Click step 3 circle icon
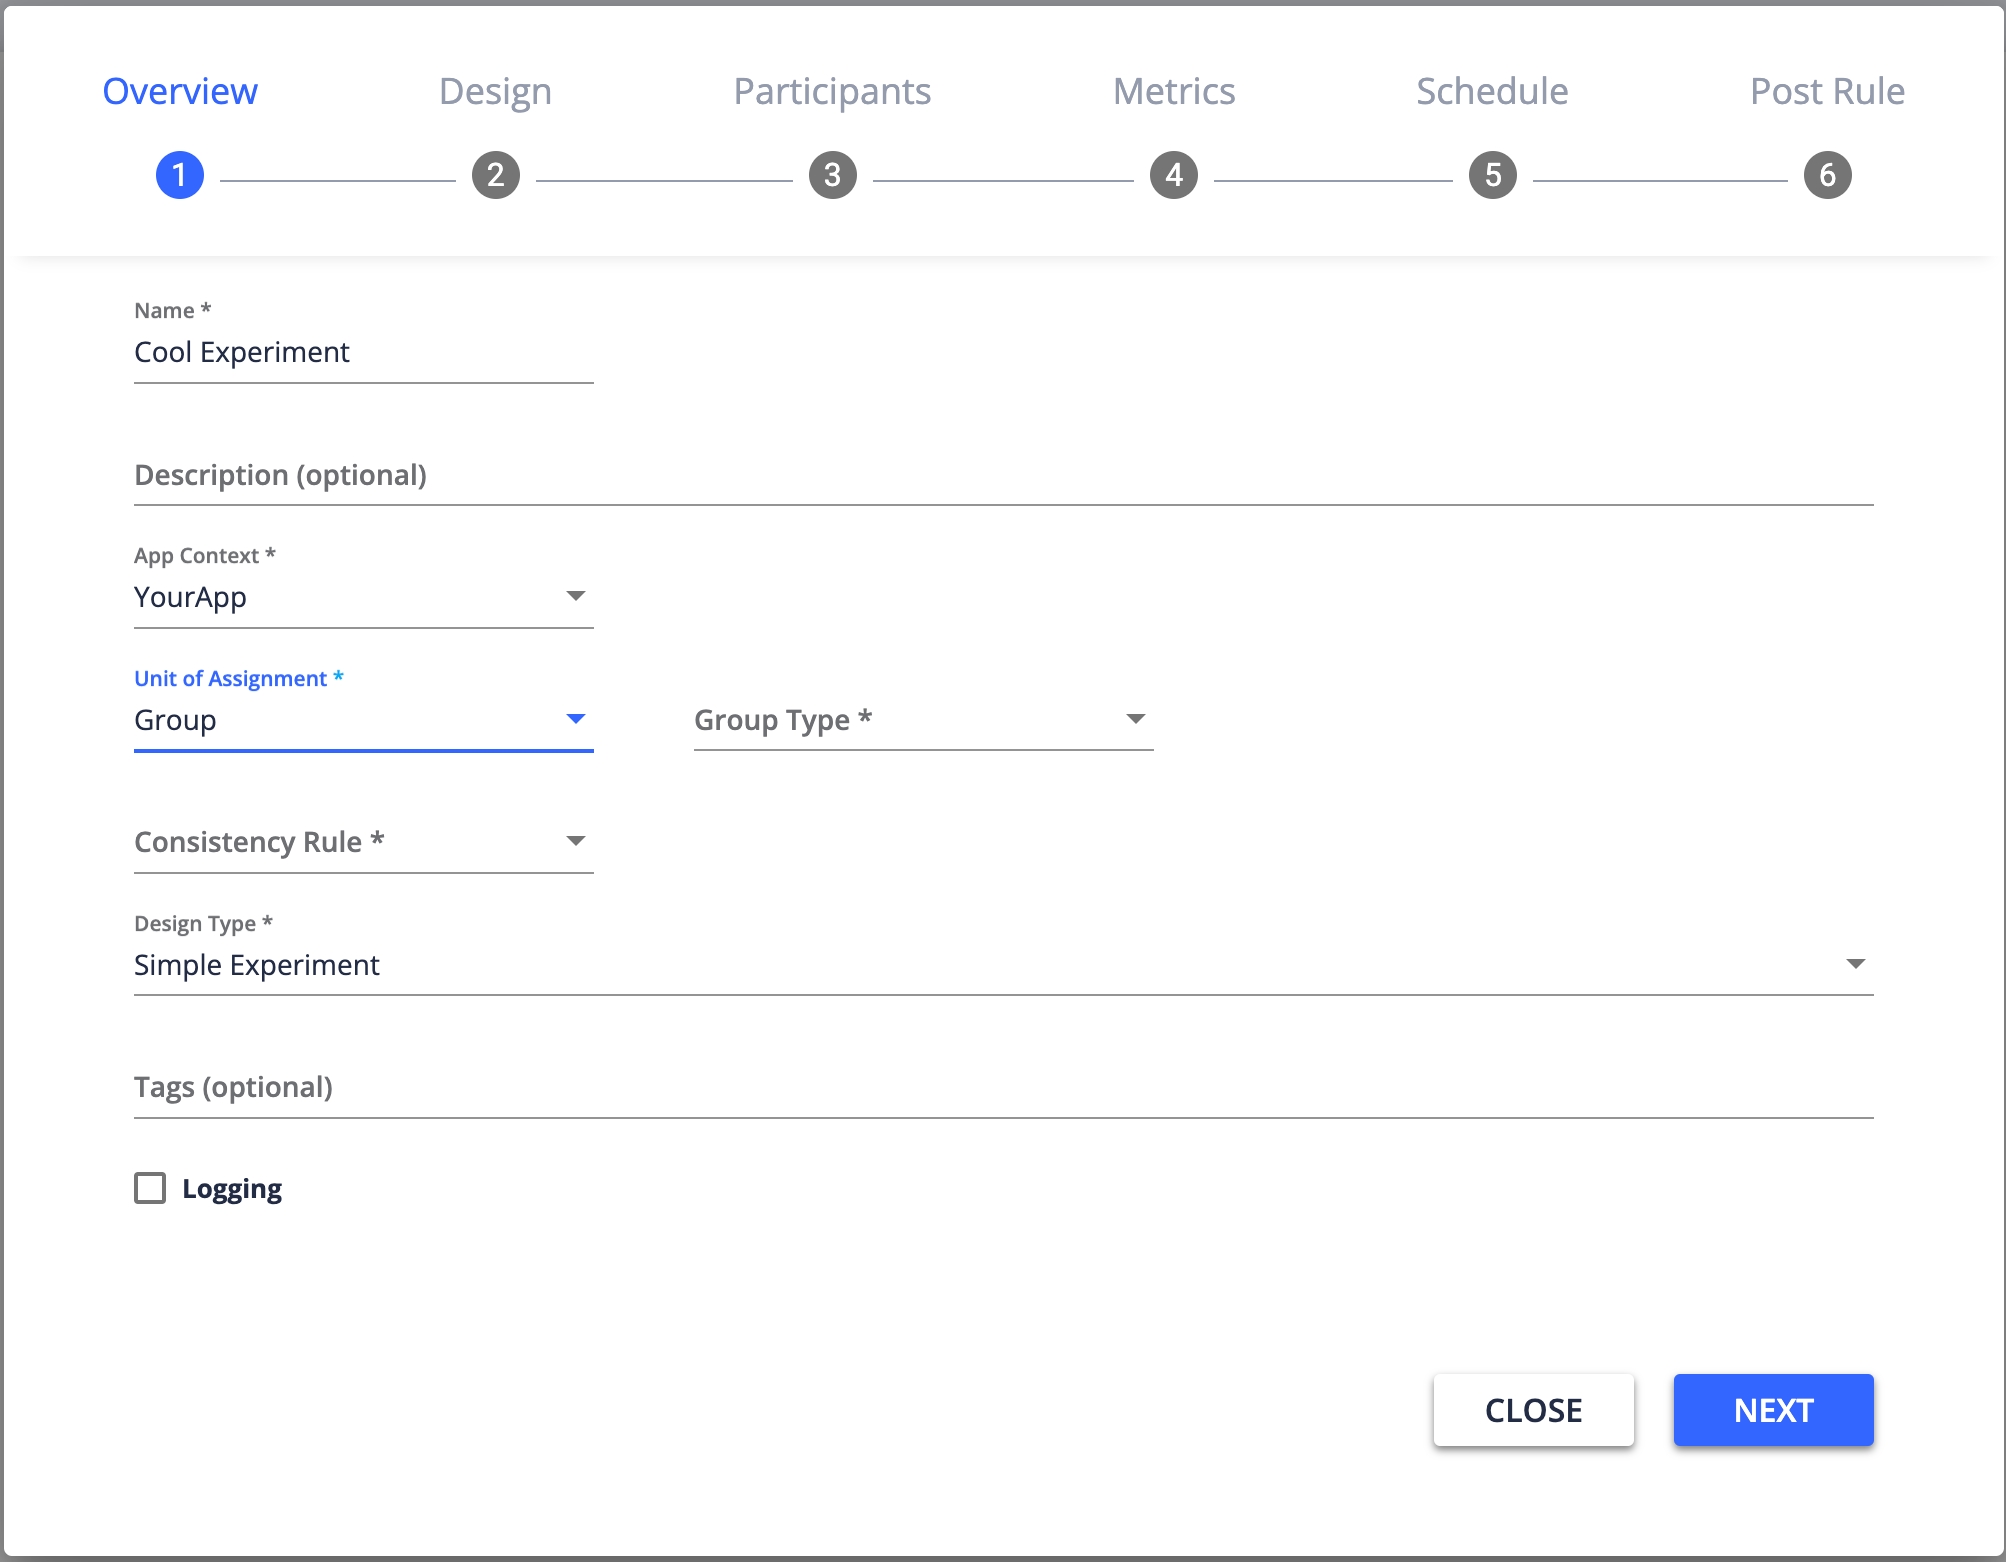The height and width of the screenshot is (1562, 2006). (x=833, y=176)
